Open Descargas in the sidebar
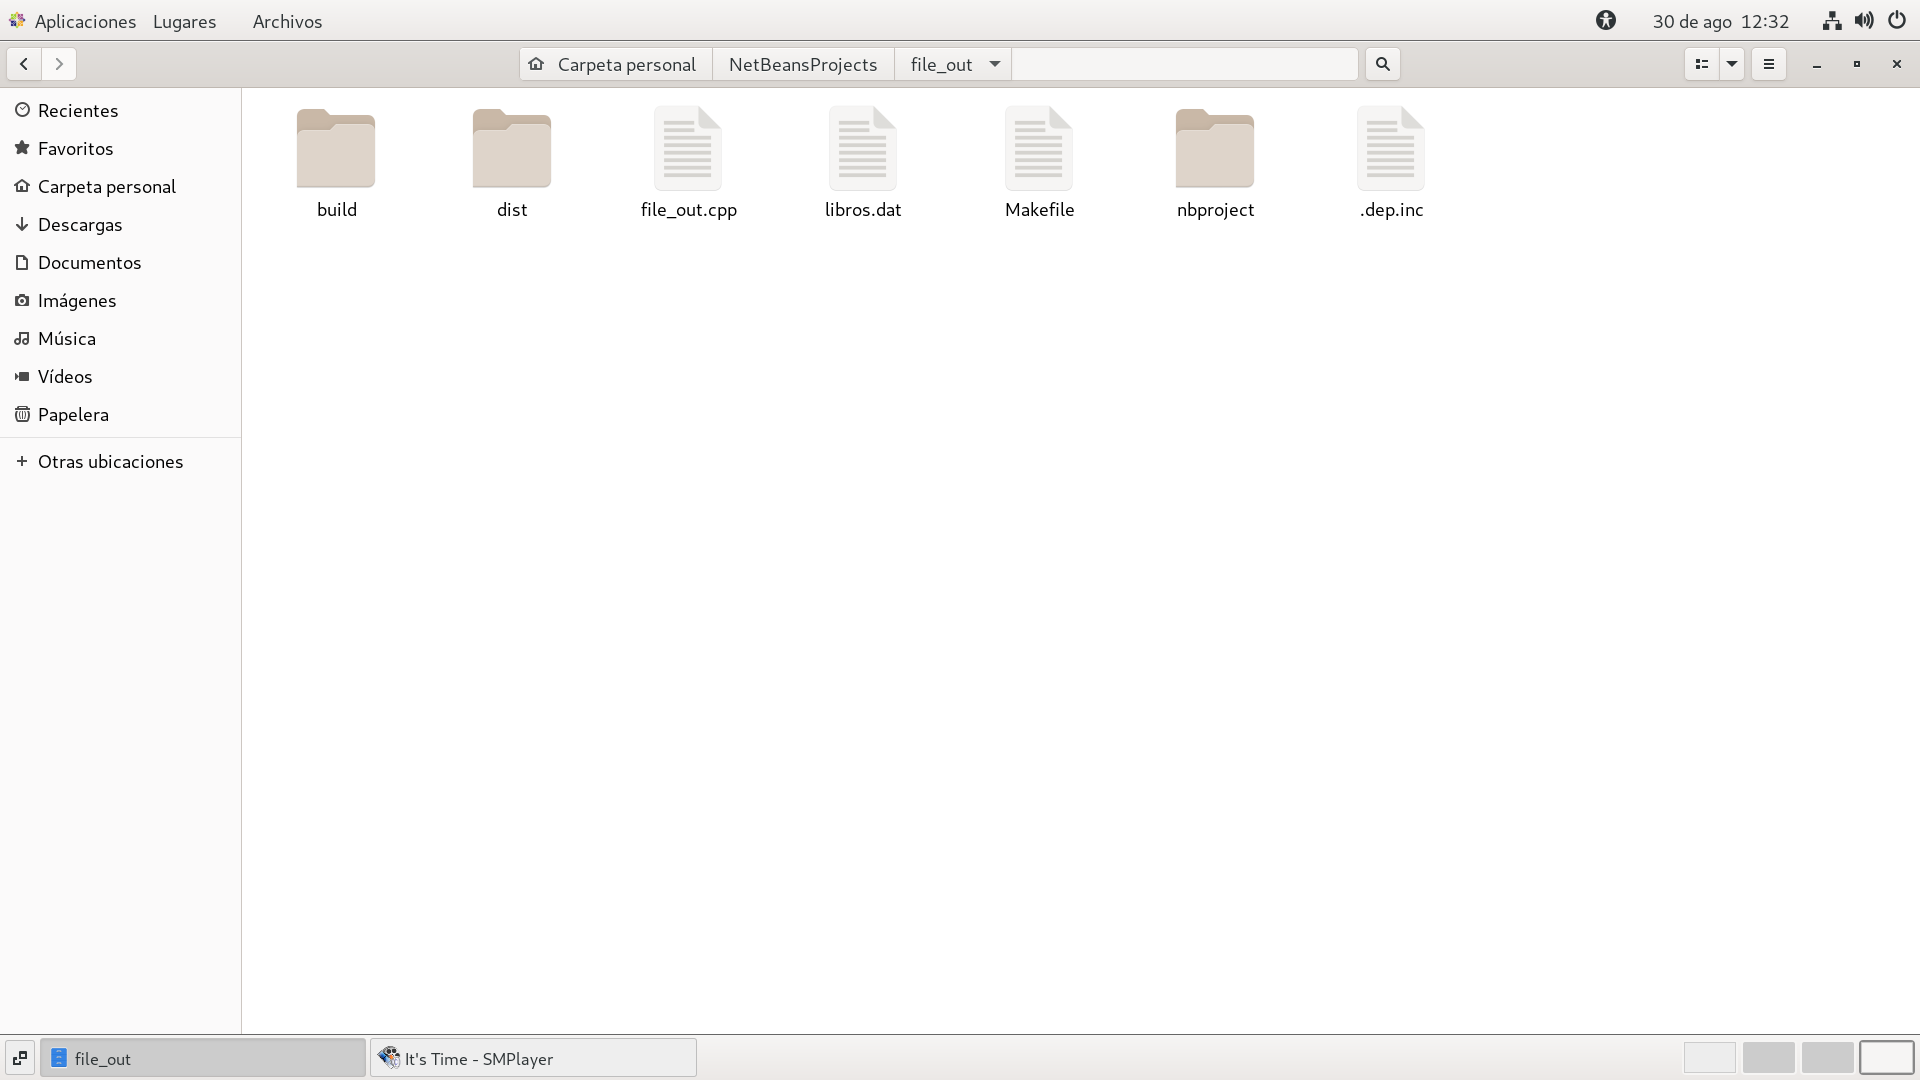 [80, 224]
